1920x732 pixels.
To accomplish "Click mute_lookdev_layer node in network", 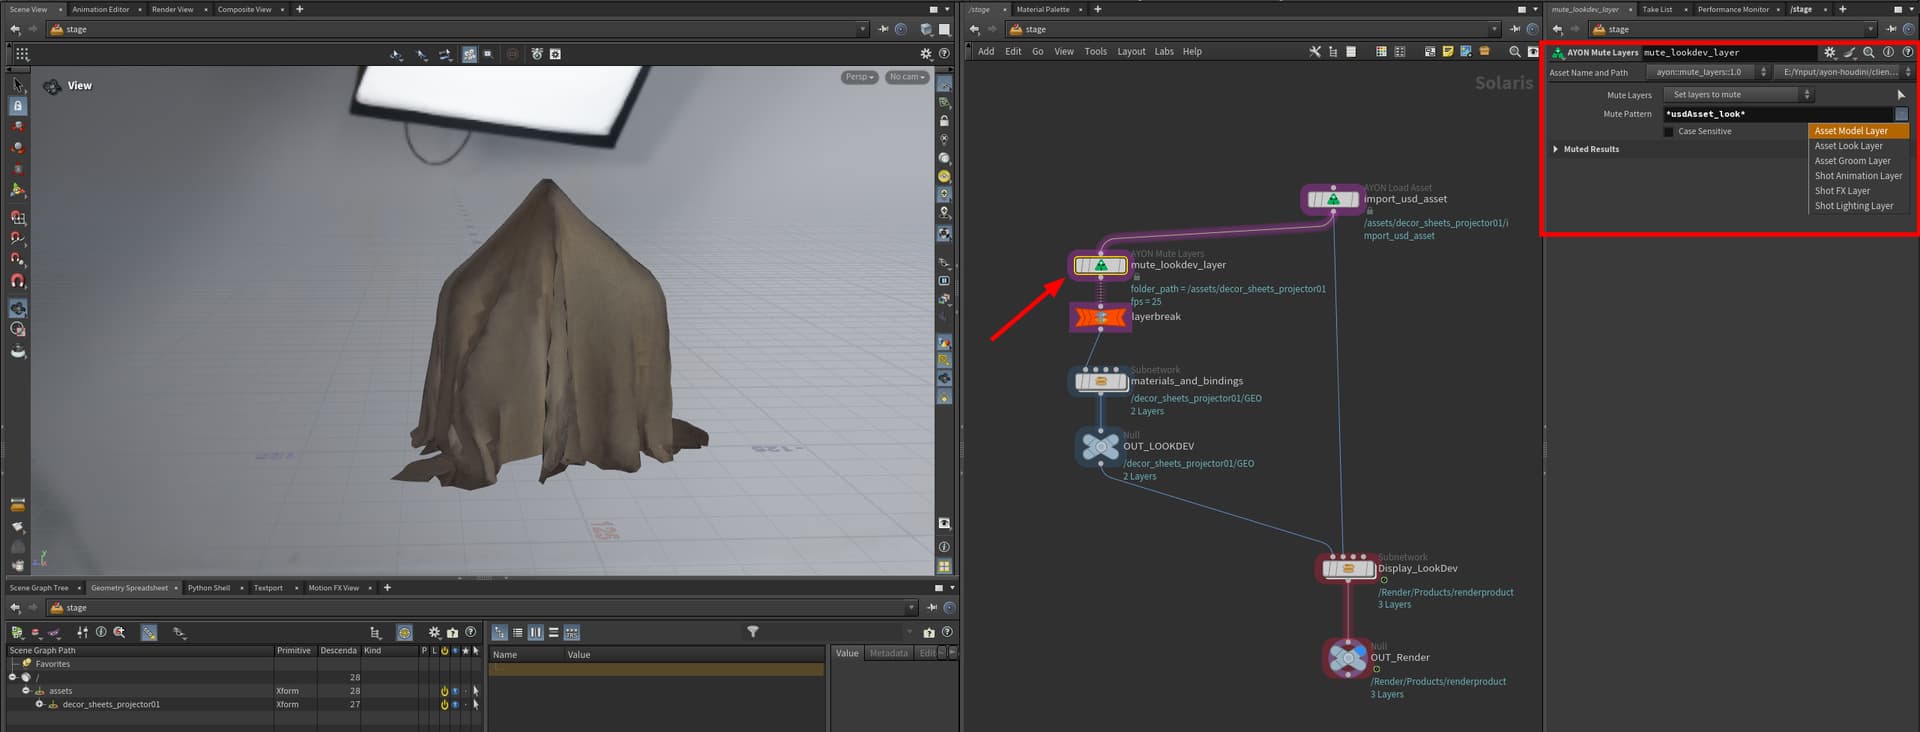I will point(1100,265).
